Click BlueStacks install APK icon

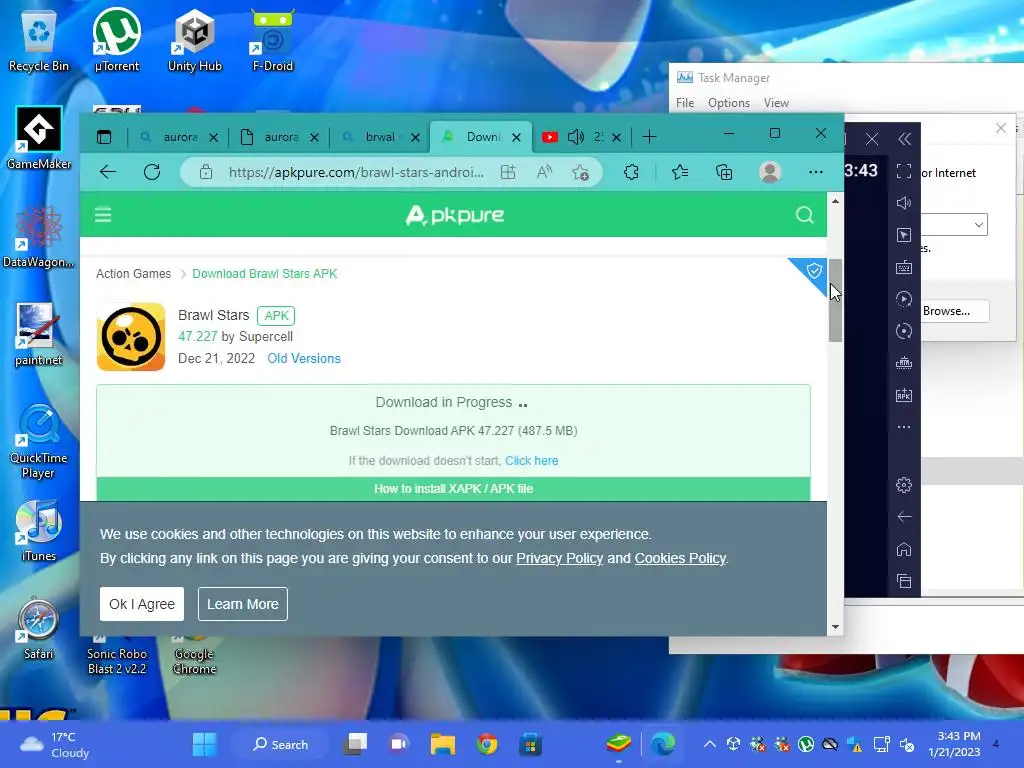(904, 395)
